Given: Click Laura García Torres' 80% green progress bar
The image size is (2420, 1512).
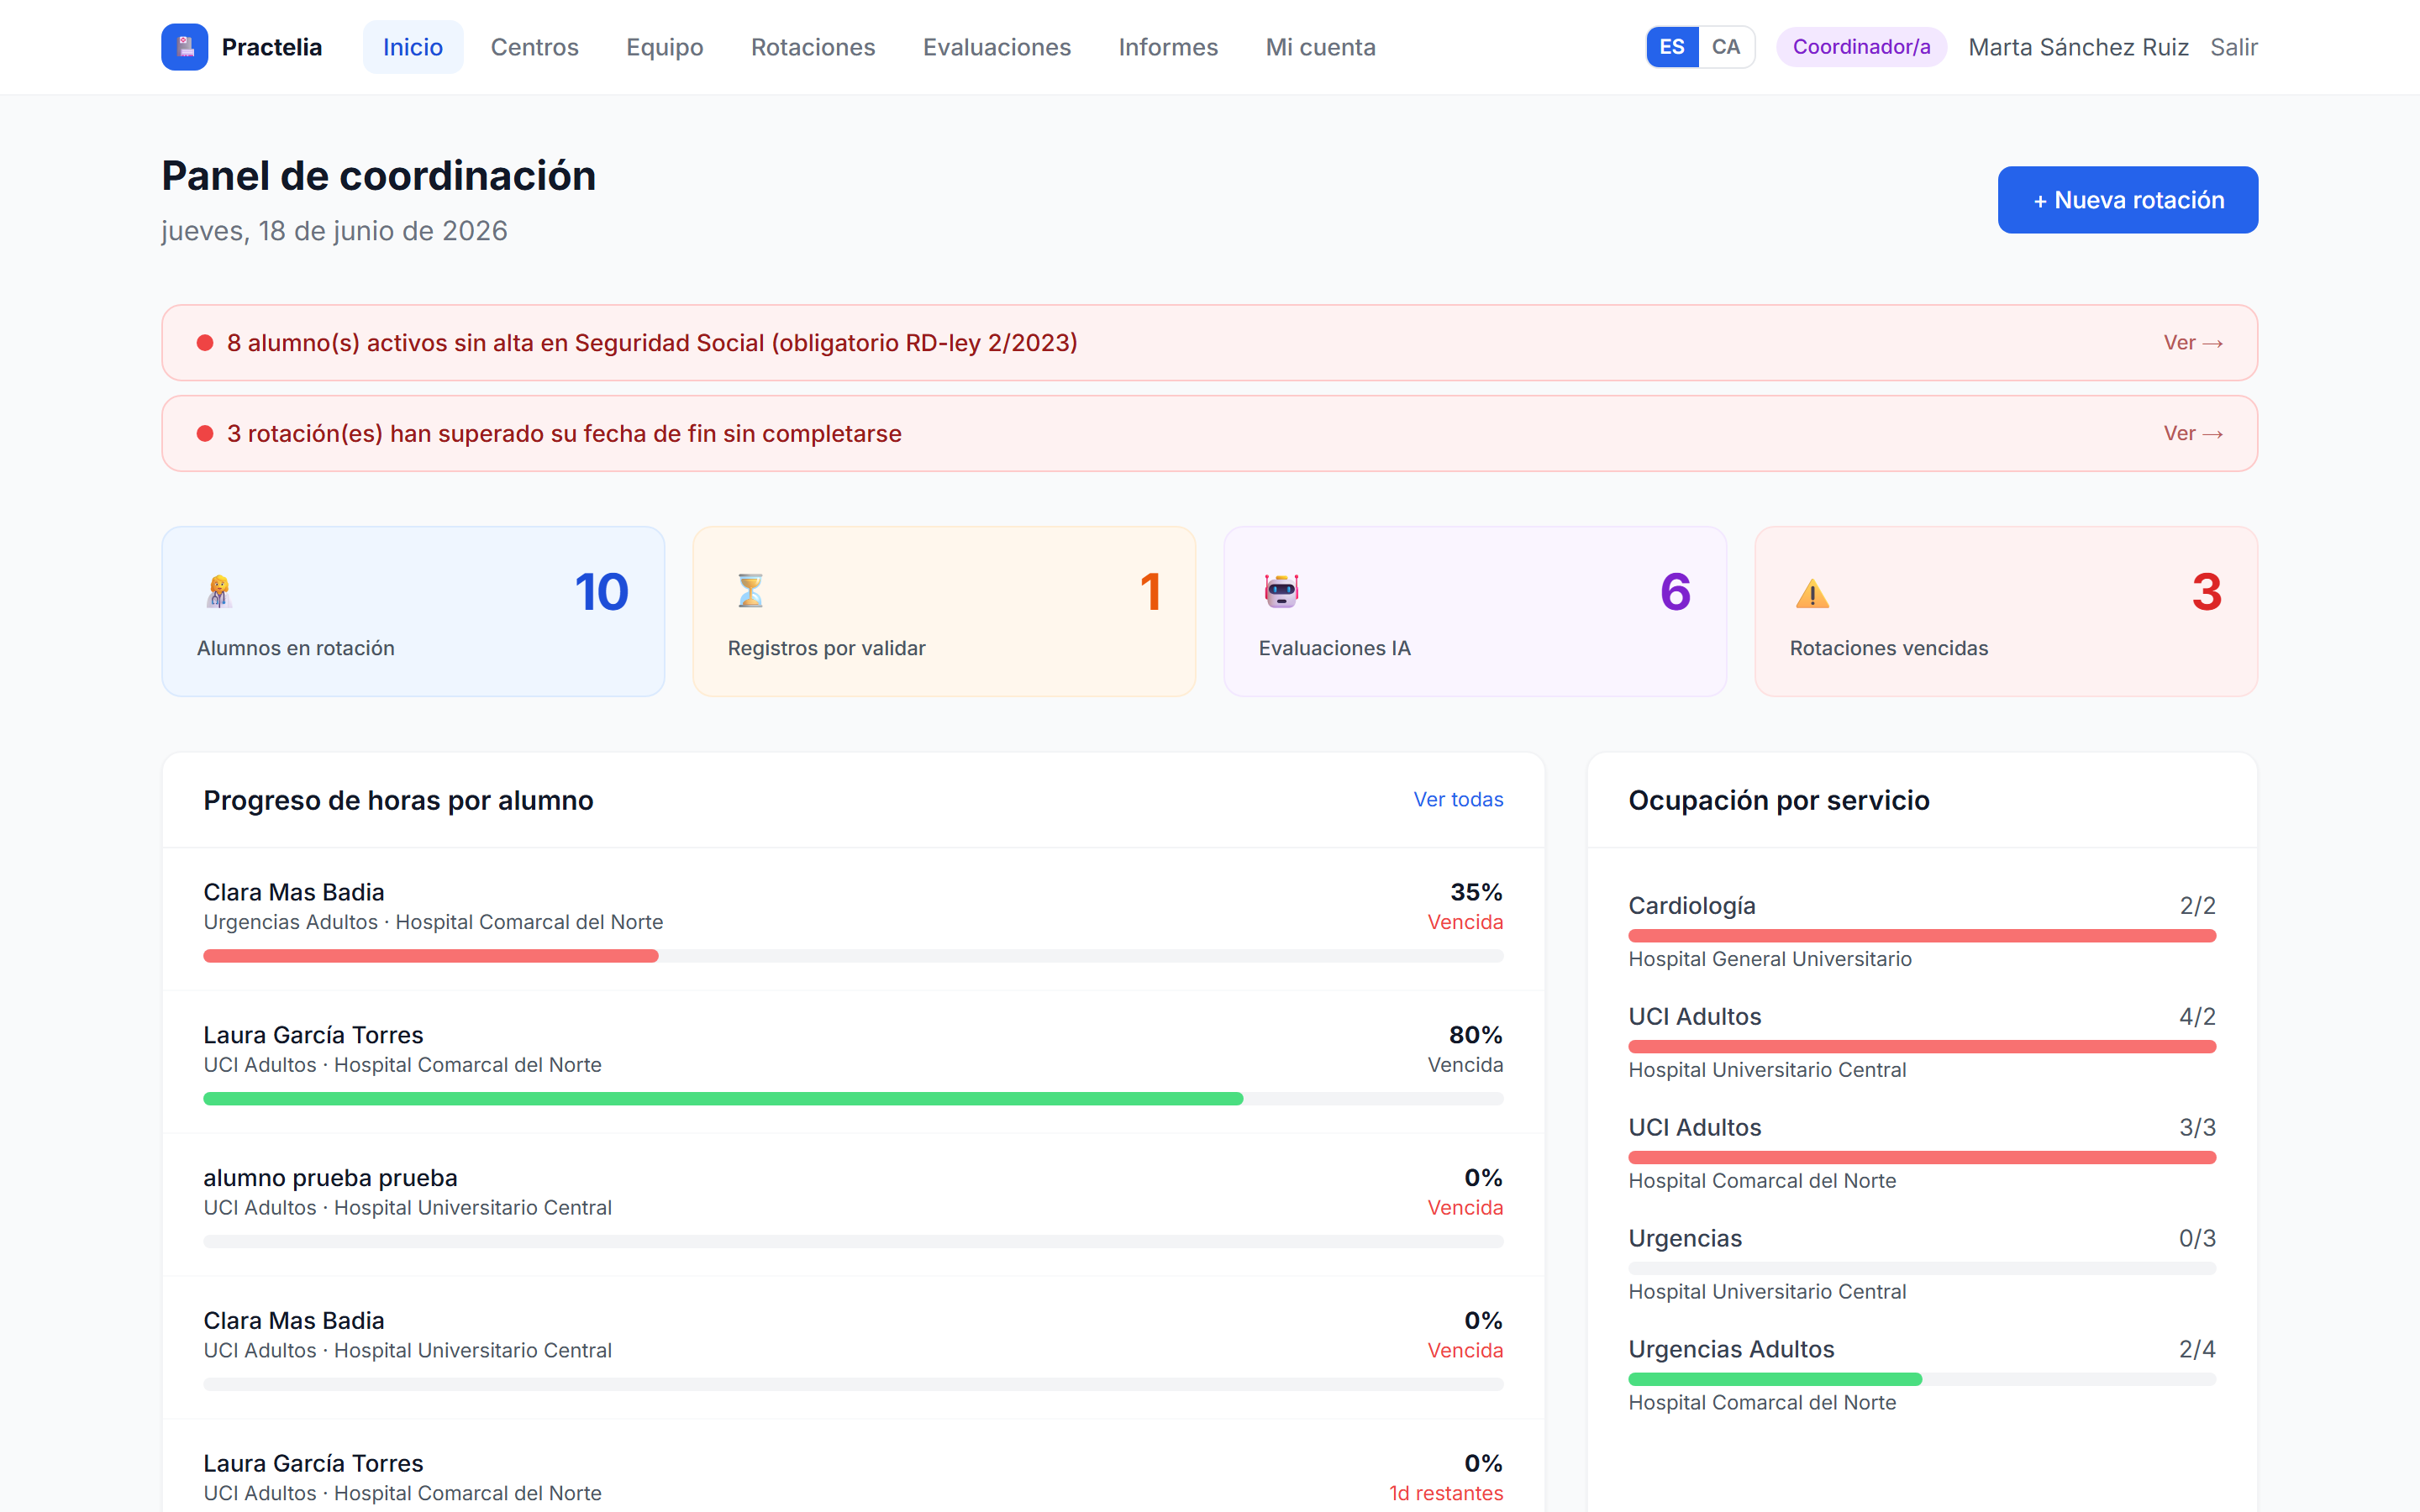Looking at the screenshot, I should (723, 1099).
